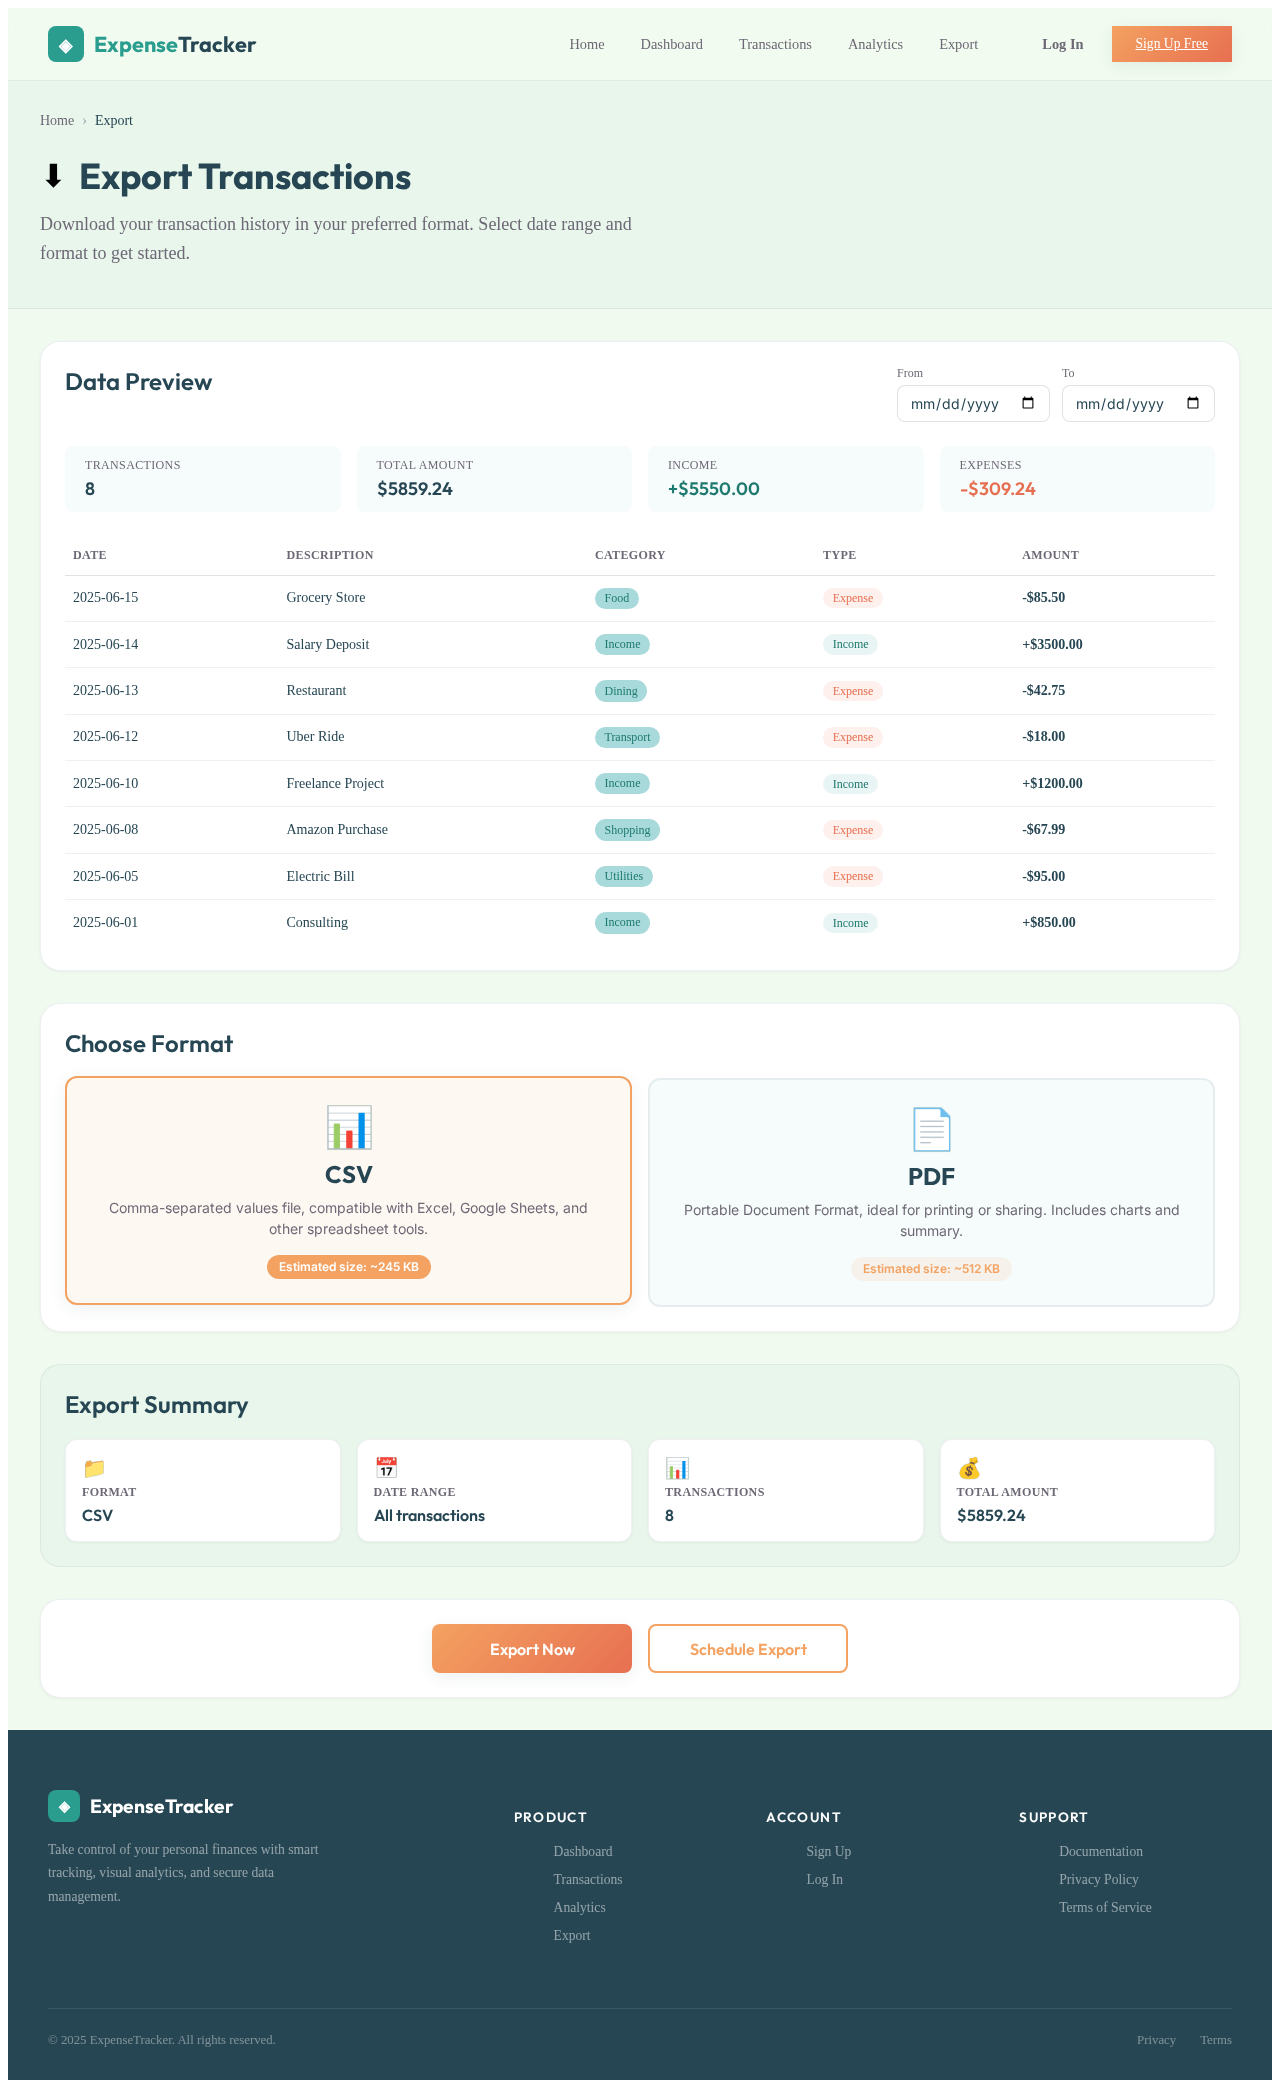
Task: Click the Terms link in footer bottom bar
Action: (1216, 2039)
